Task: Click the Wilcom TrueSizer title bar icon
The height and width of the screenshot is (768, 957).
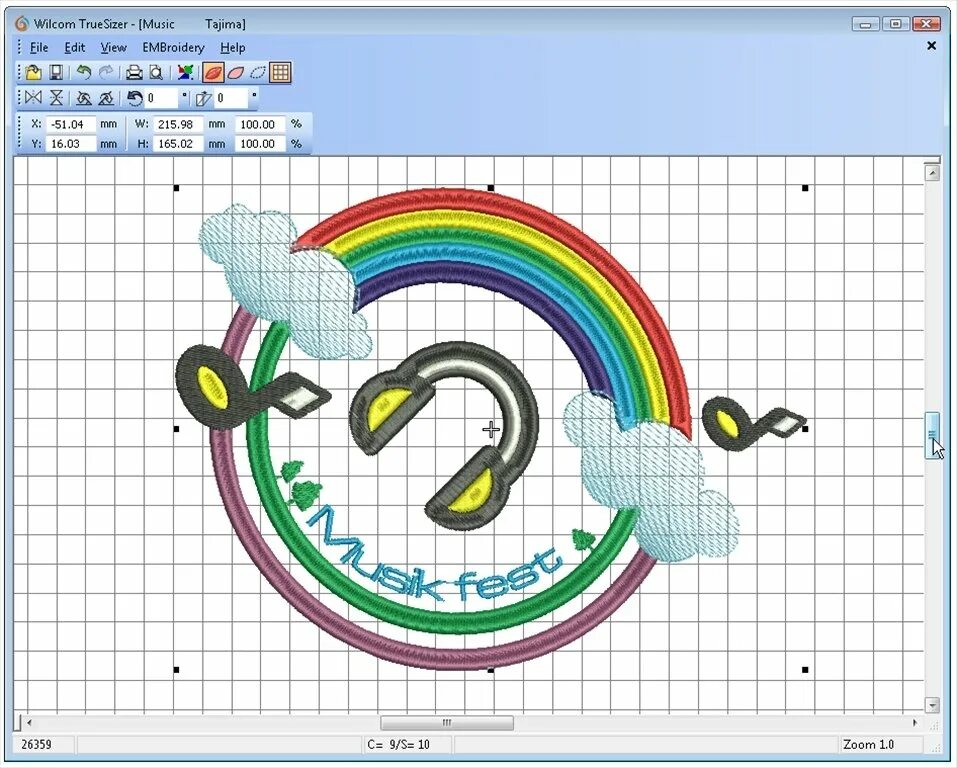Action: [x=22, y=24]
